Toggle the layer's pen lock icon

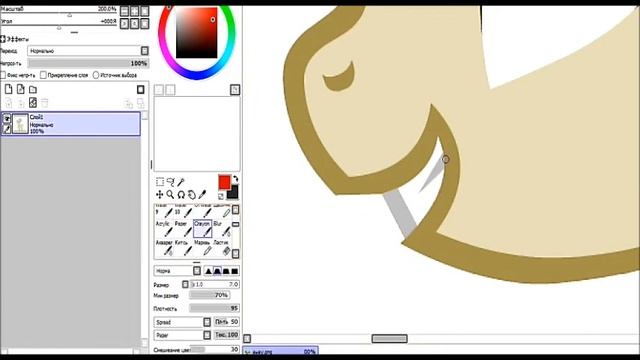pyautogui.click(x=7, y=129)
